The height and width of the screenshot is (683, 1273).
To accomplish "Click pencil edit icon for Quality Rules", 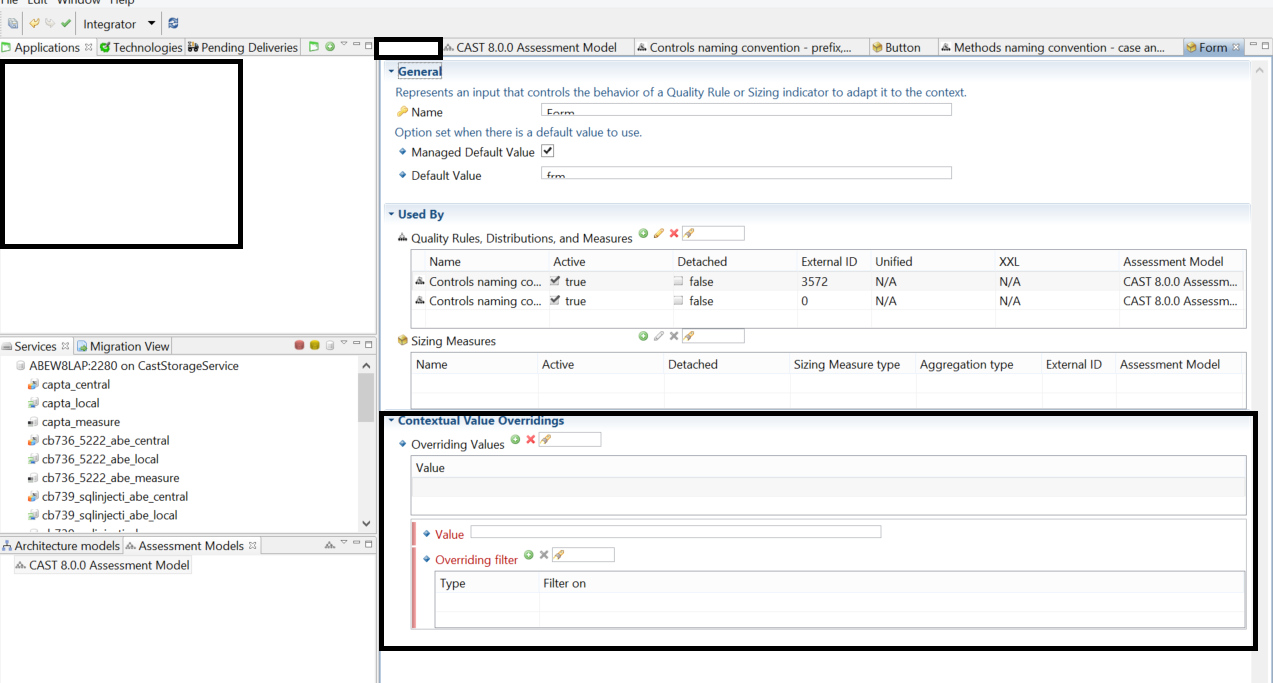I will click(658, 233).
